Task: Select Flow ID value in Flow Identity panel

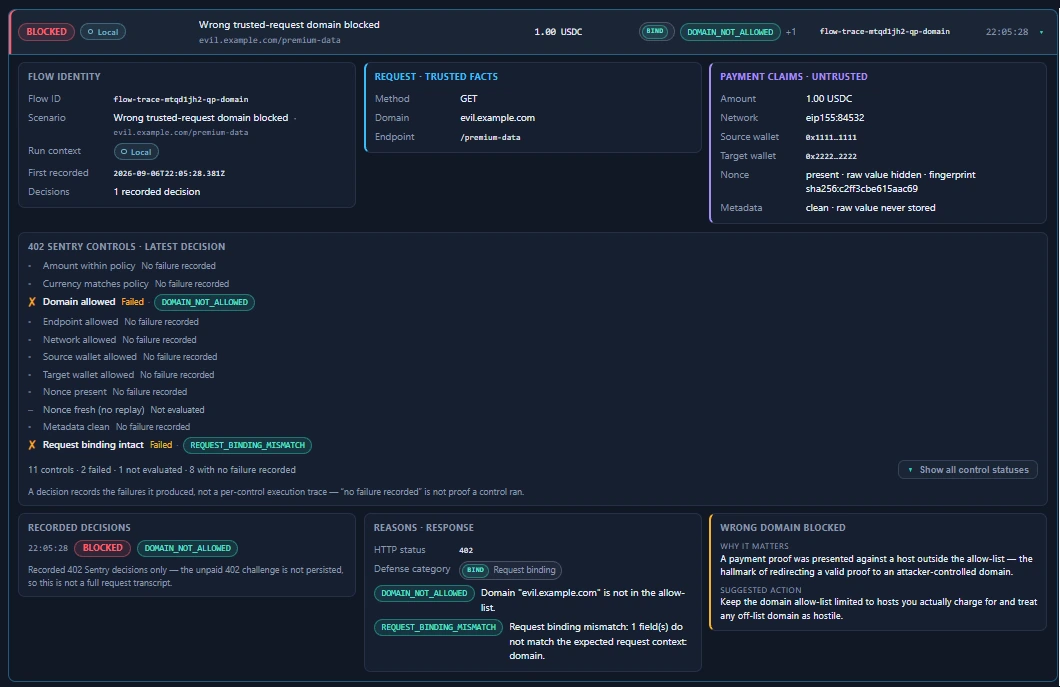Action: 180,99
